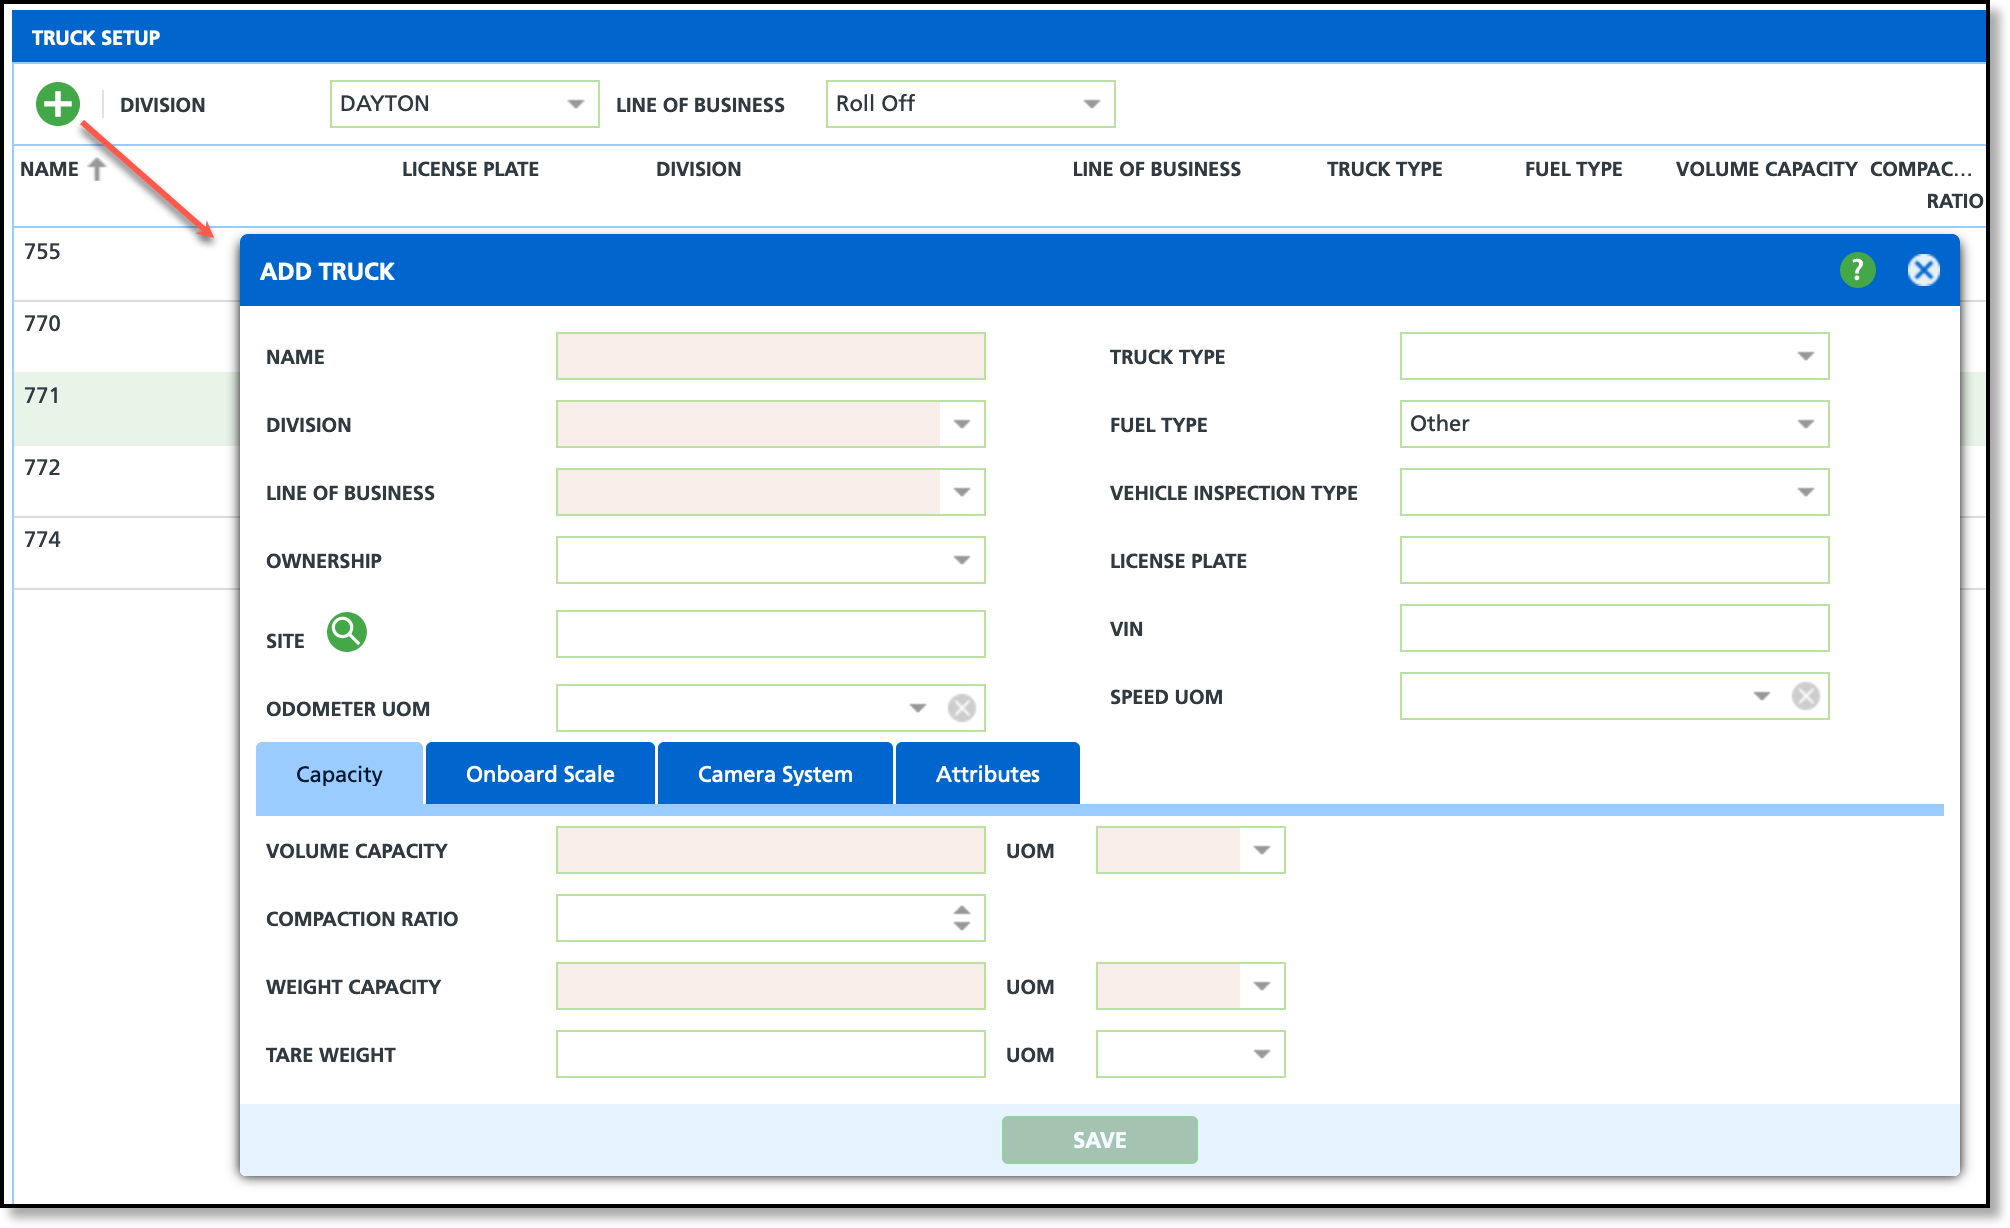Clear the Speed UOM selection

click(x=1805, y=696)
